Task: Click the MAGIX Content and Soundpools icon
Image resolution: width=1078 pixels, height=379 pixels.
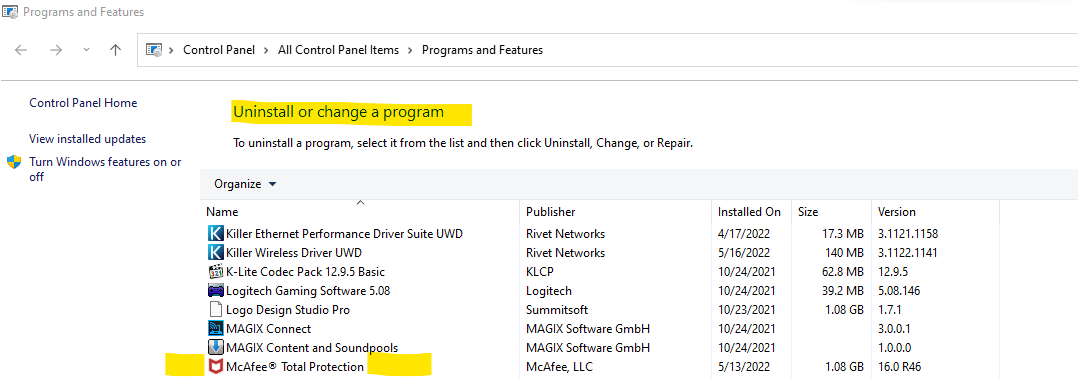Action: (215, 347)
